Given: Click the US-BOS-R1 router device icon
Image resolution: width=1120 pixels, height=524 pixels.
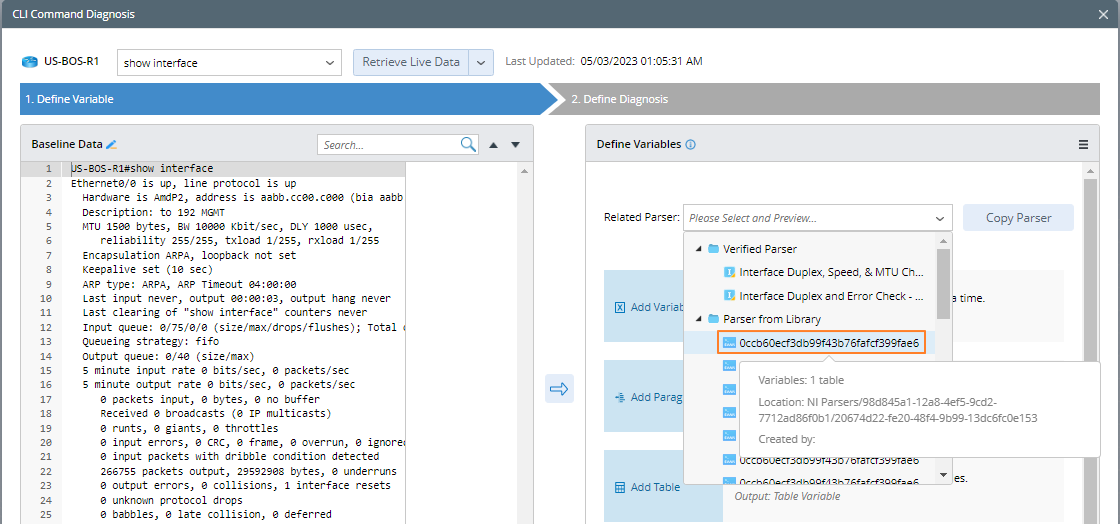Looking at the screenshot, I should pyautogui.click(x=29, y=61).
